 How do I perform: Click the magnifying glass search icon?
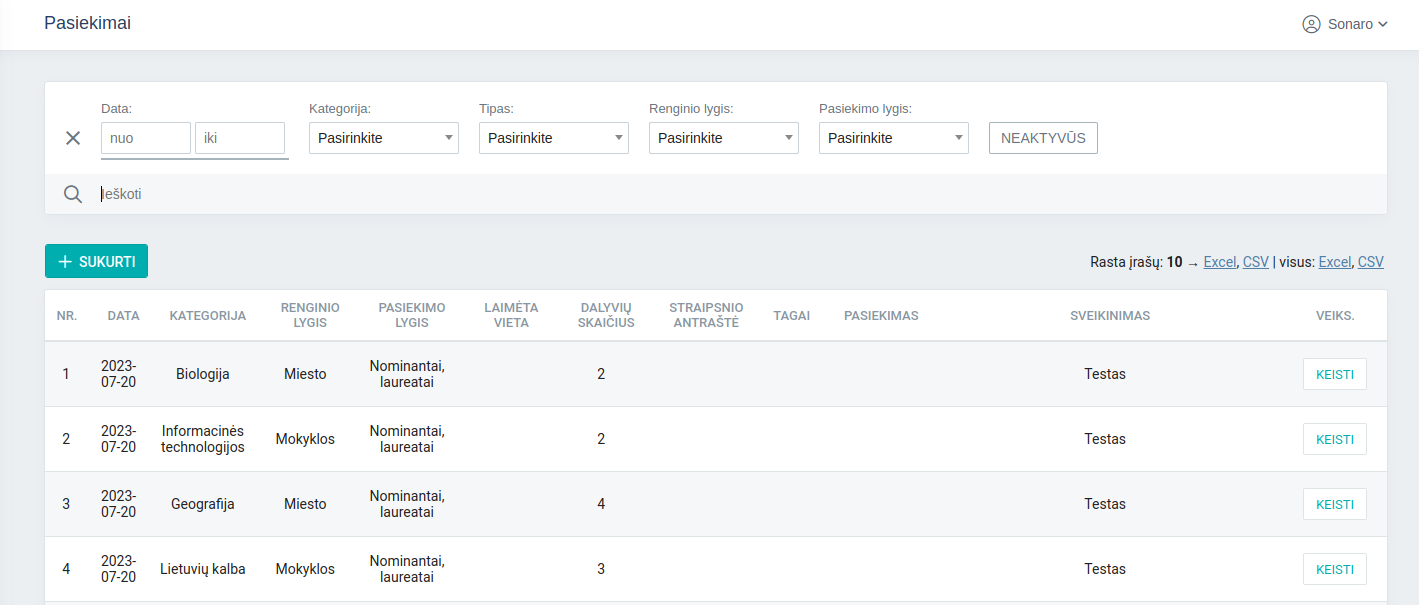[73, 194]
